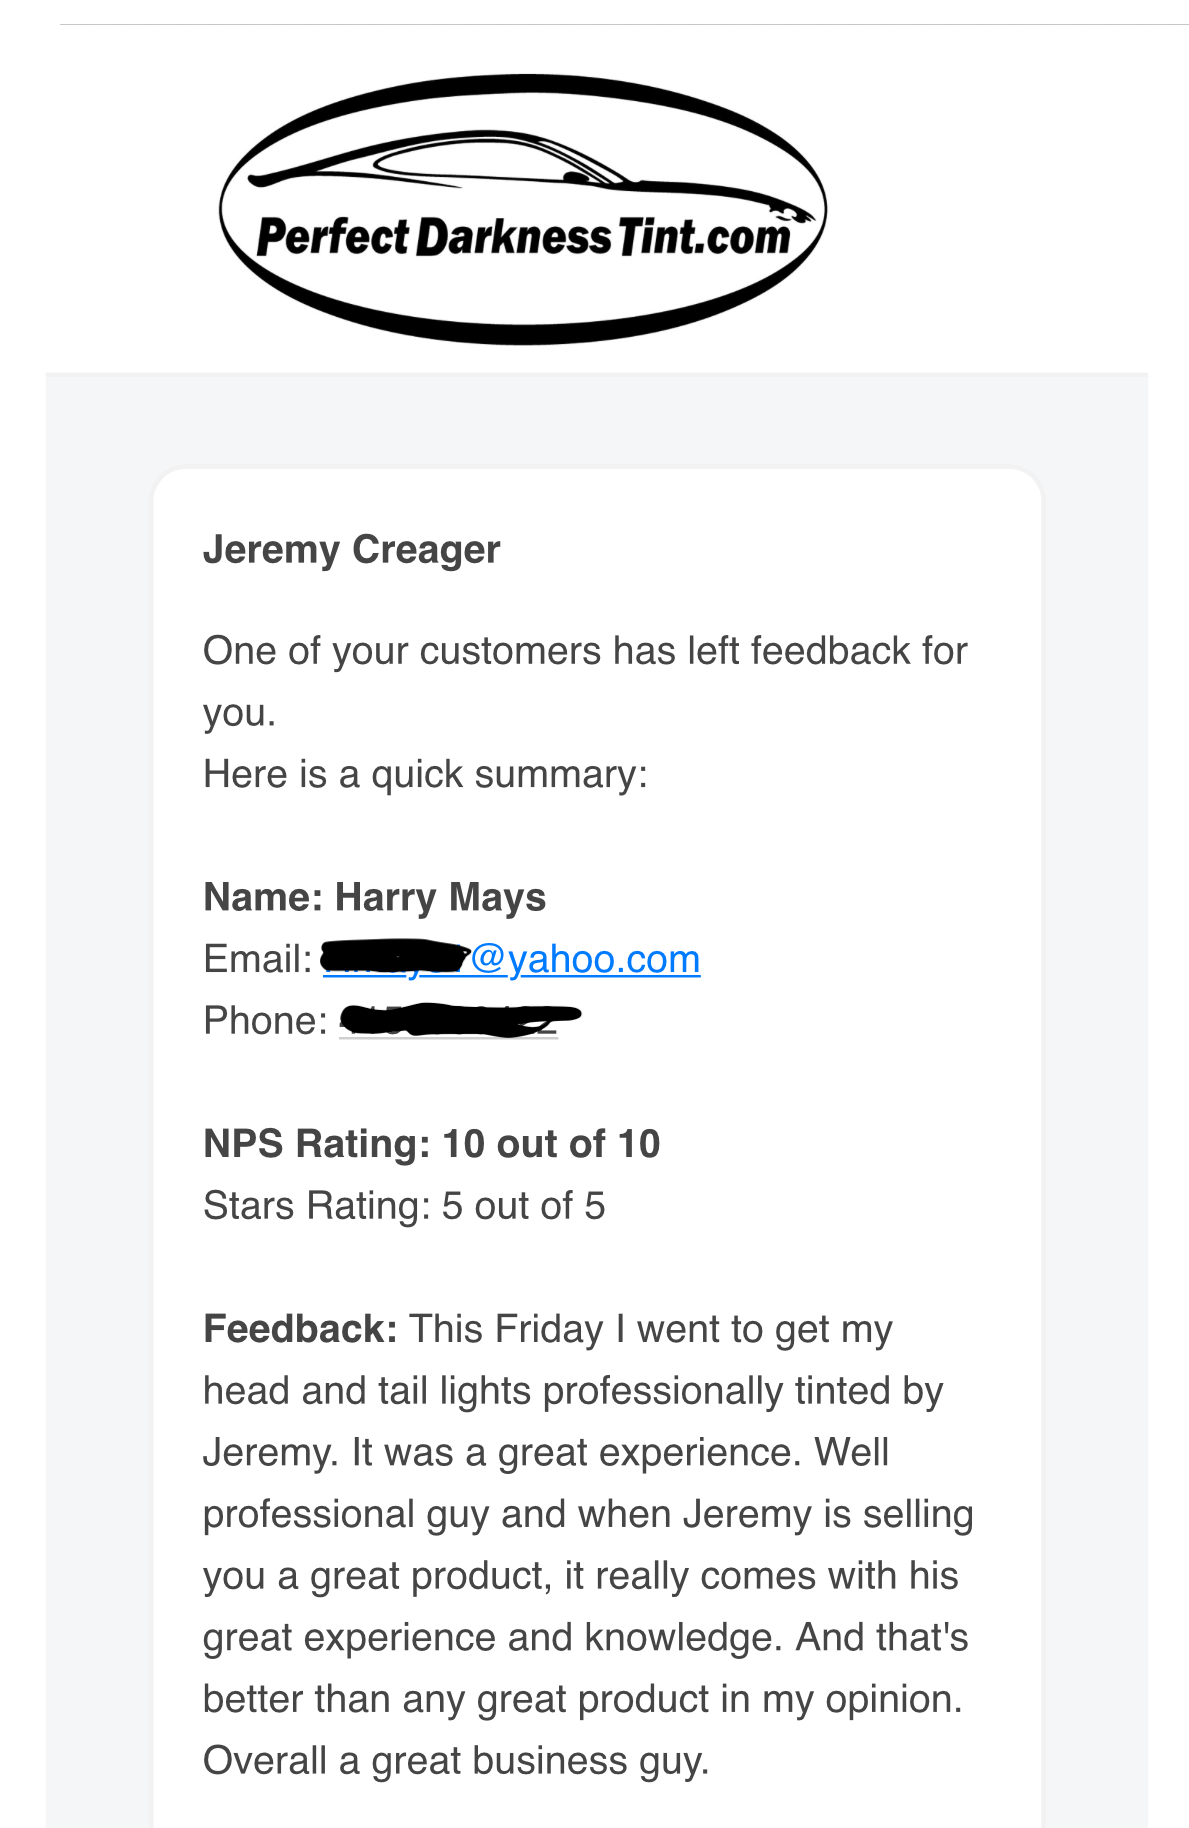Viewport: 1189px width, 1828px height.
Task: Click the 'It was a great experience' sentence
Action: click(577, 1452)
